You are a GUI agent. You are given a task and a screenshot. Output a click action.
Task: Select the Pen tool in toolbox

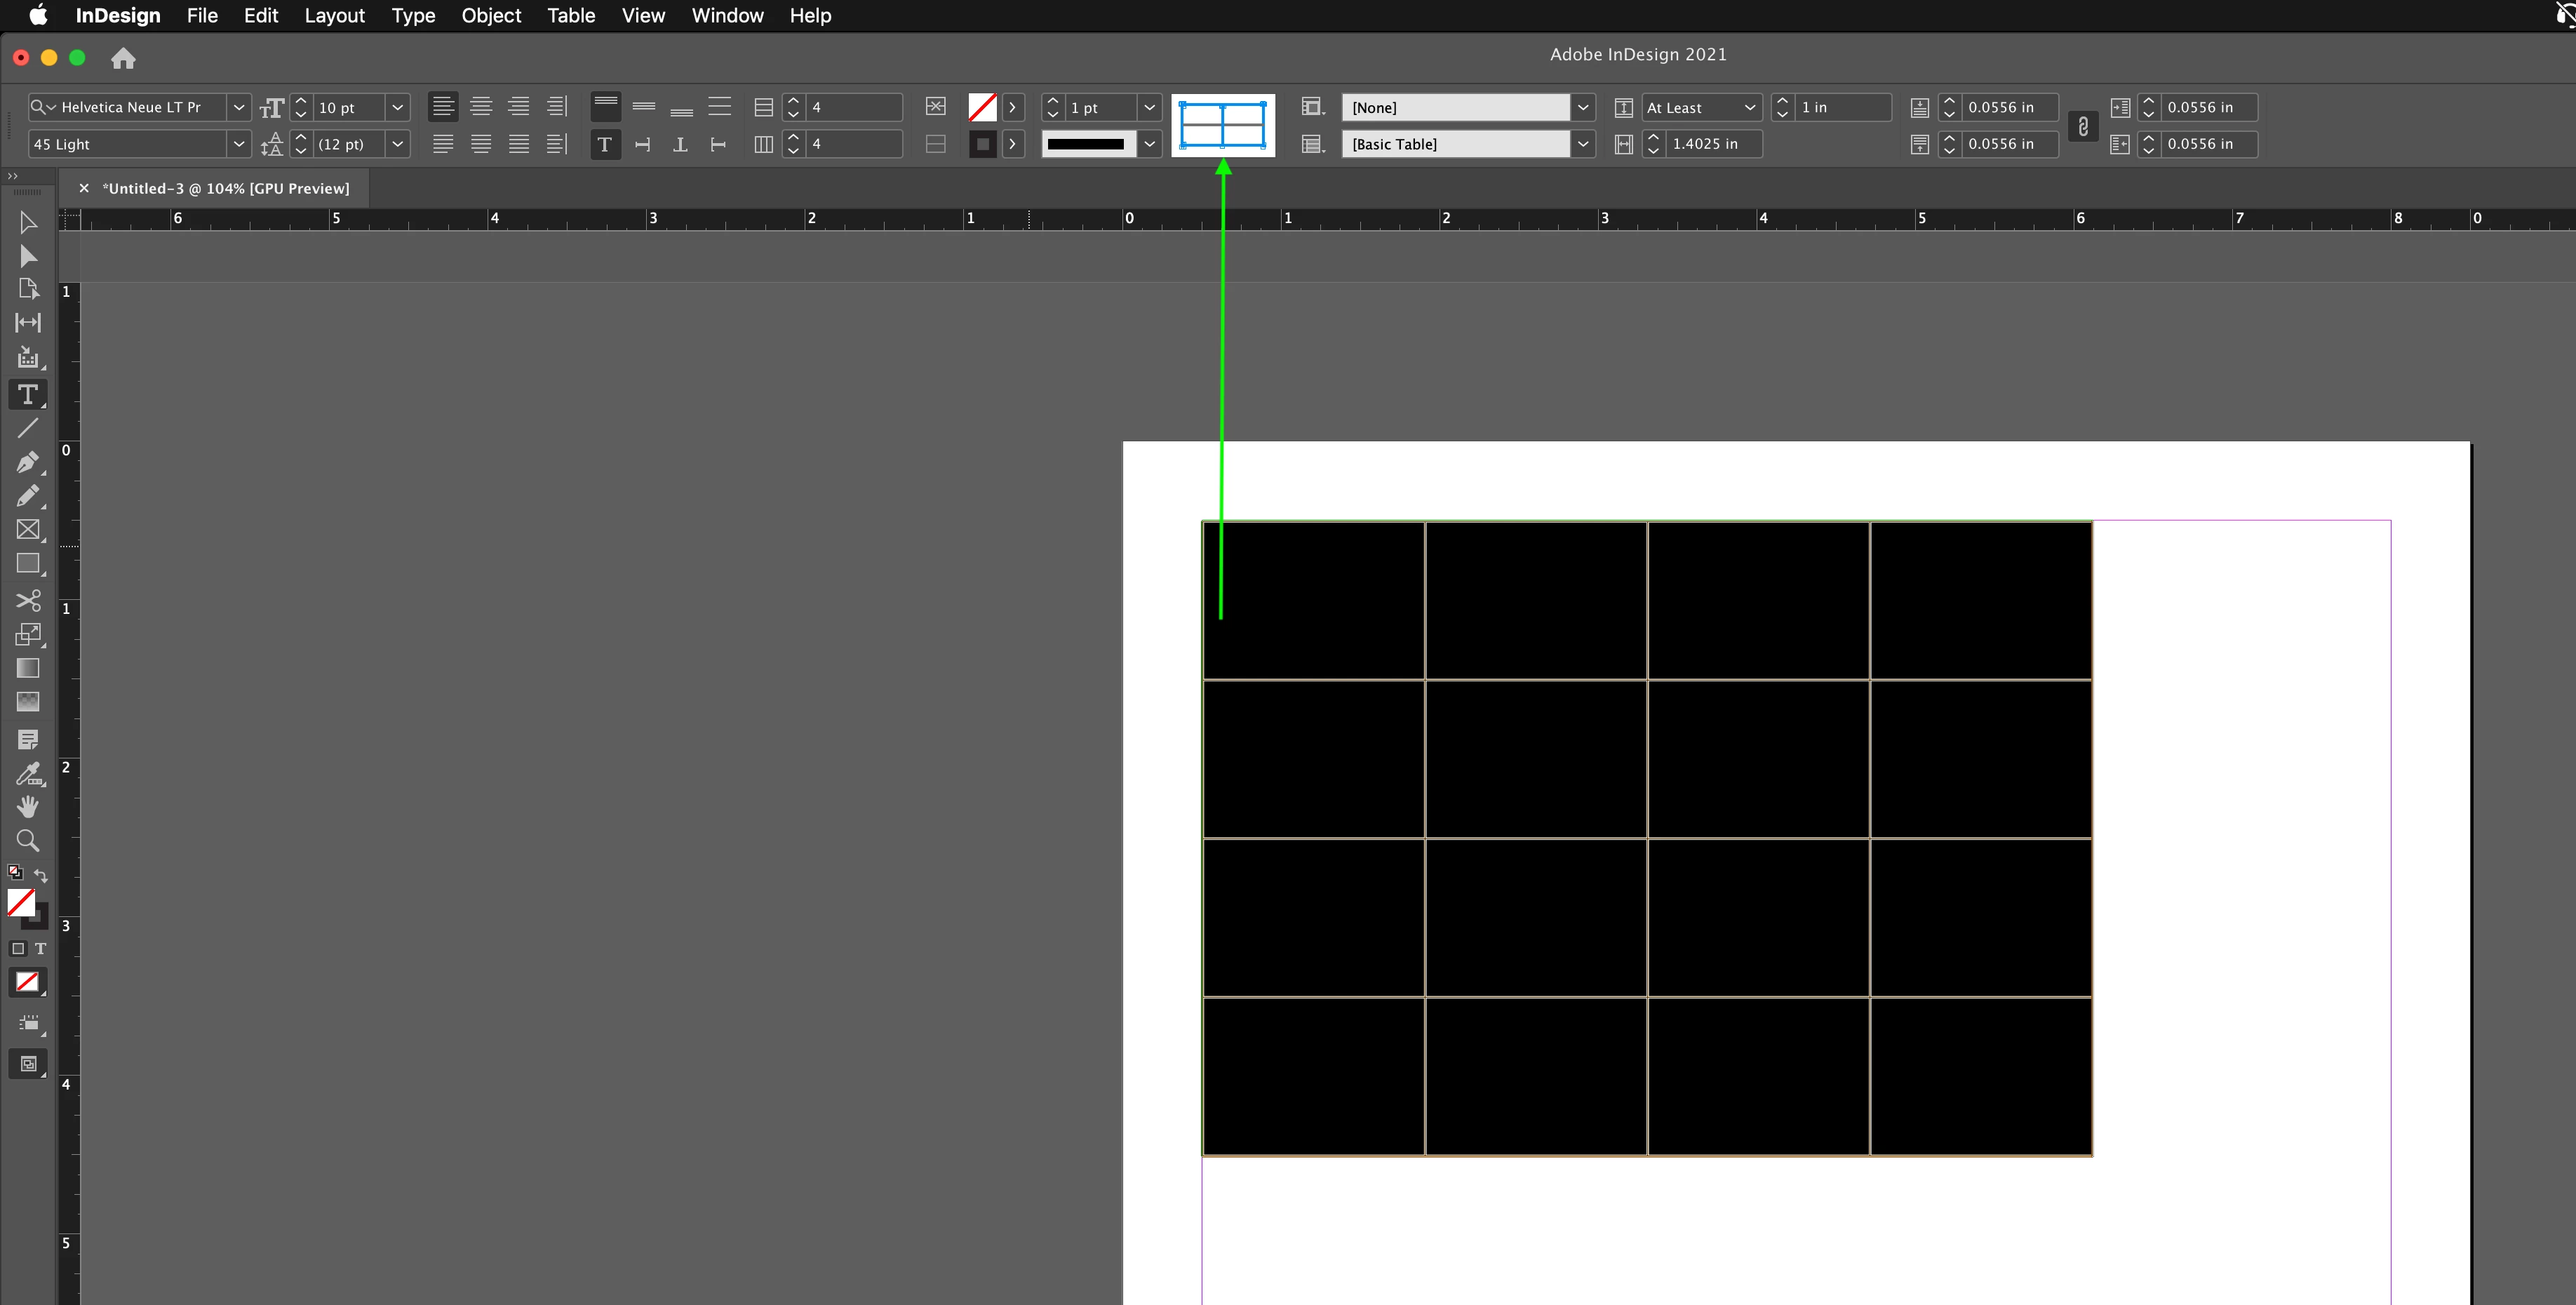27,462
